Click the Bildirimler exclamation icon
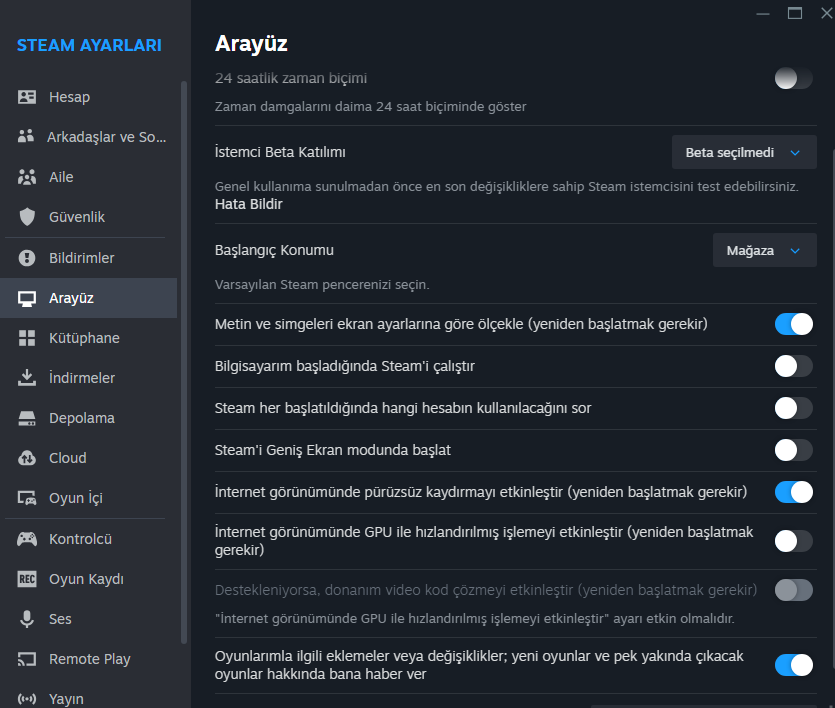835x708 pixels. 27,258
